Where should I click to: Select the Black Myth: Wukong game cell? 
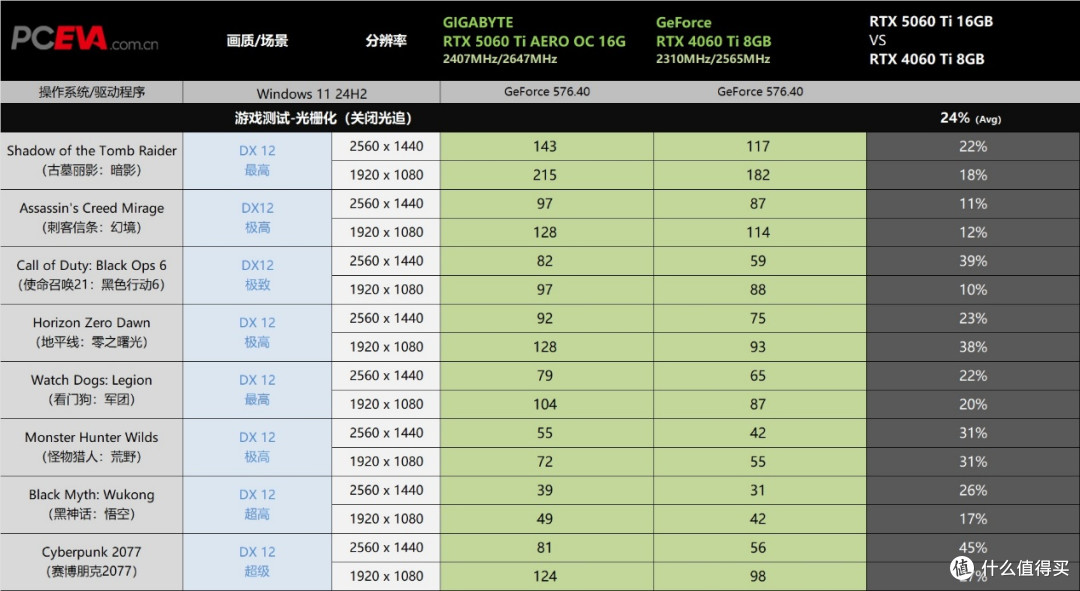click(x=92, y=504)
